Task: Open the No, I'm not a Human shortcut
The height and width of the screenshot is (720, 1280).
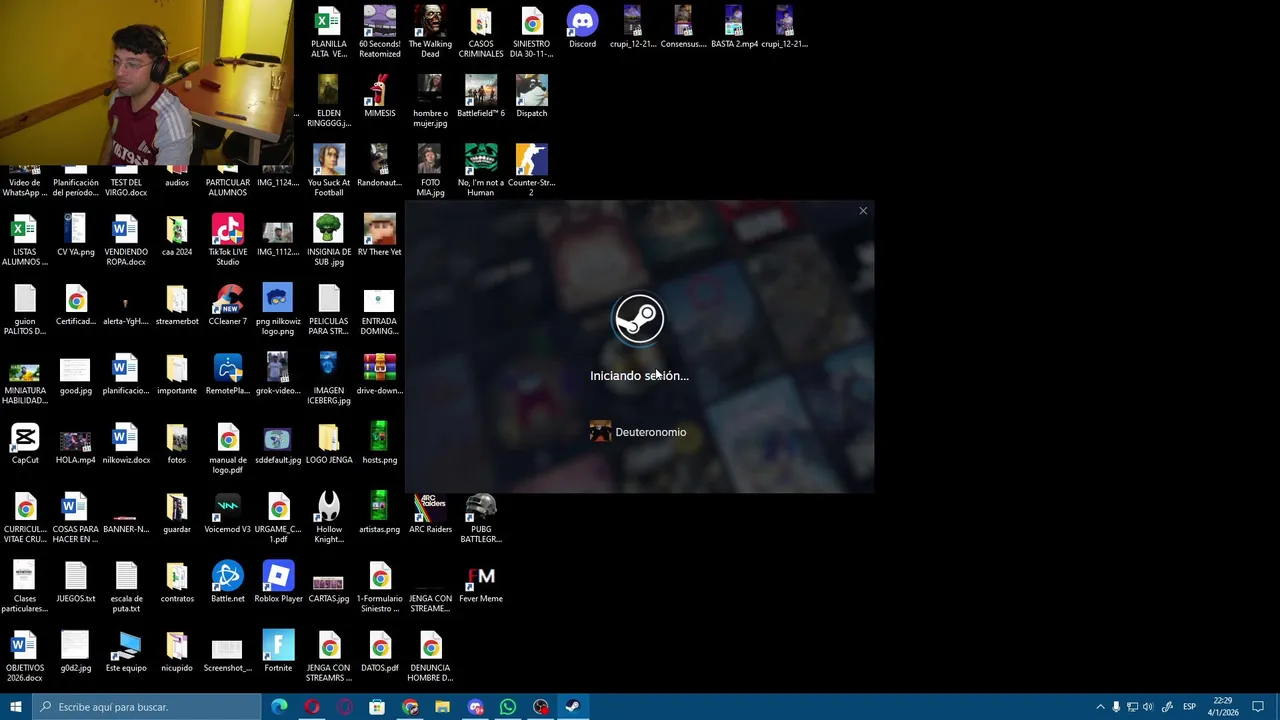Action: [481, 170]
